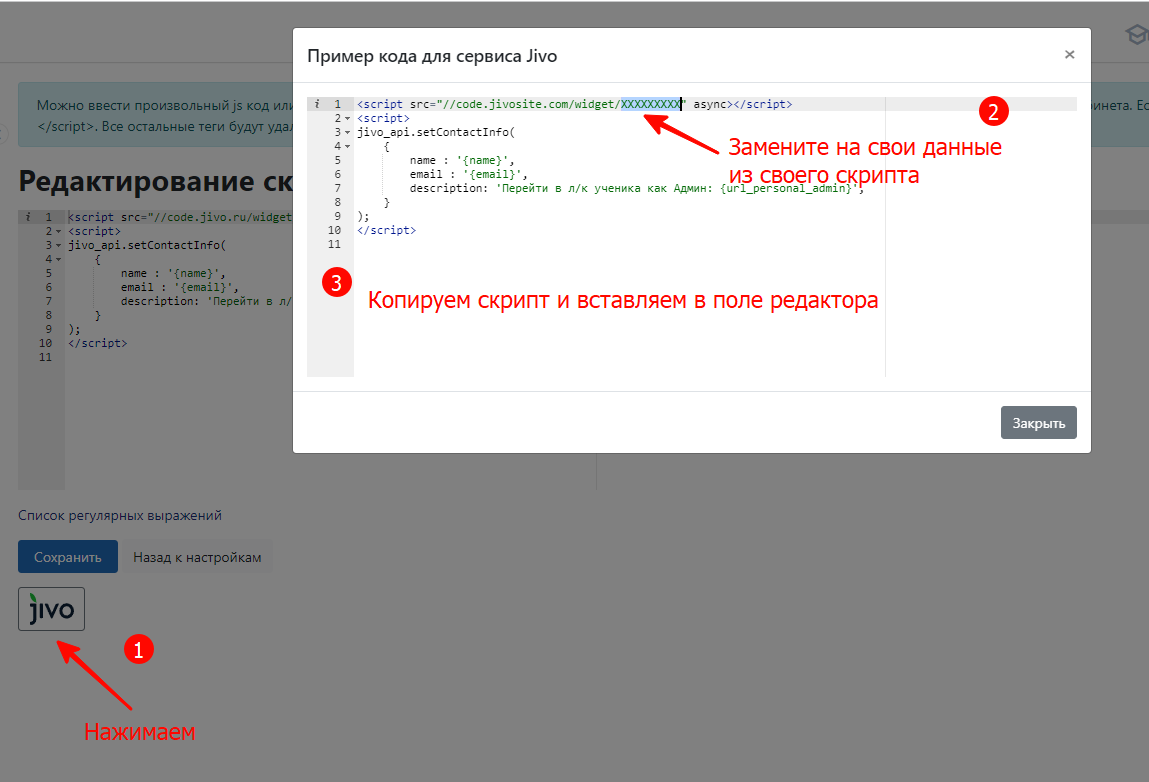The height and width of the screenshot is (782, 1149).
Task: Close the Jivo code example dialog
Action: click(x=1069, y=54)
